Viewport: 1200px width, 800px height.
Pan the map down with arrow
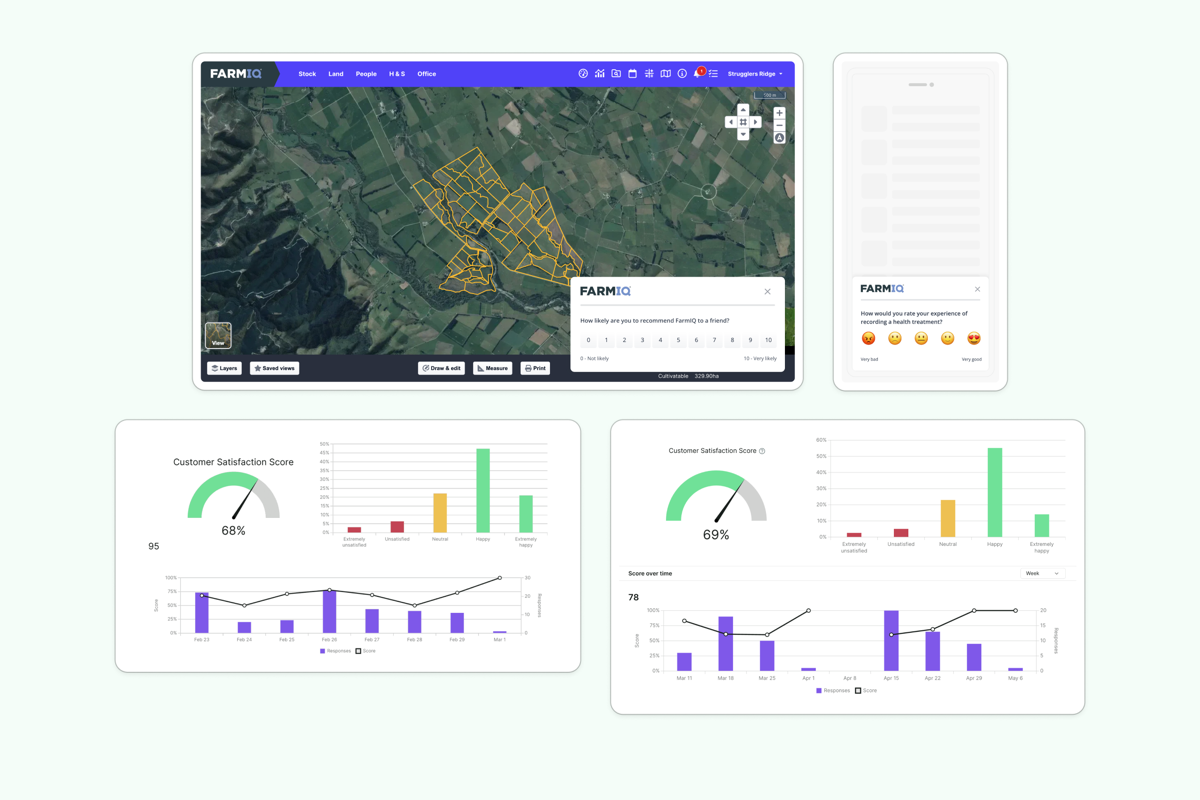pyautogui.click(x=743, y=134)
